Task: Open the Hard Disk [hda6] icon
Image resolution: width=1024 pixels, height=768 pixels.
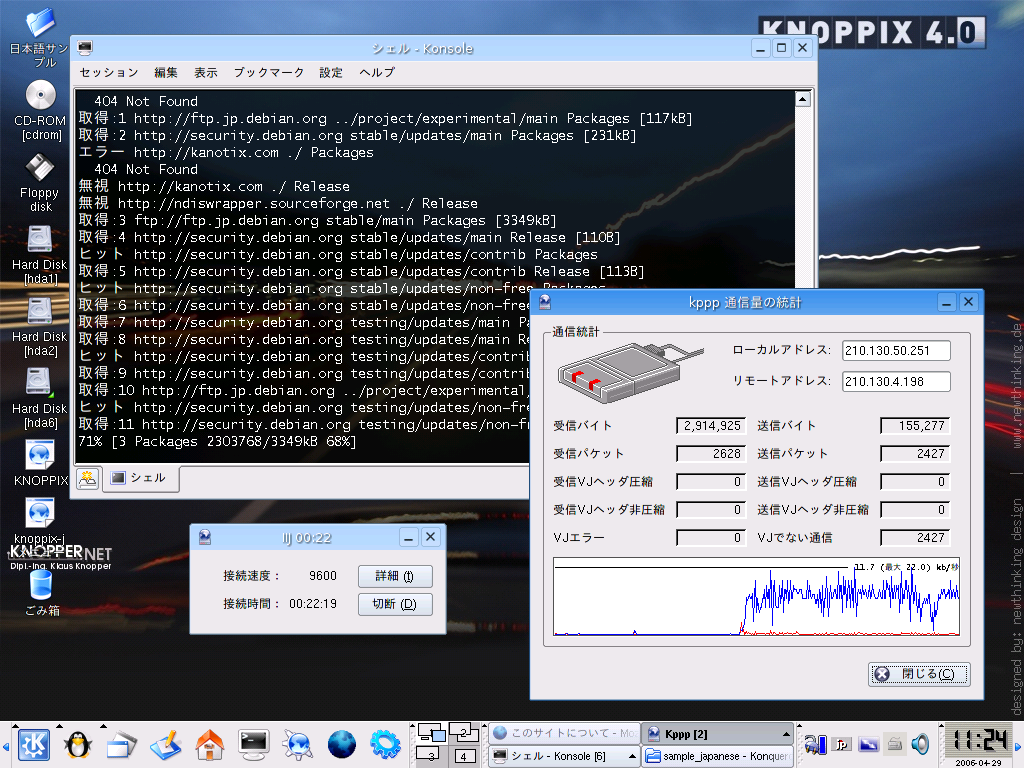Action: [x=40, y=398]
